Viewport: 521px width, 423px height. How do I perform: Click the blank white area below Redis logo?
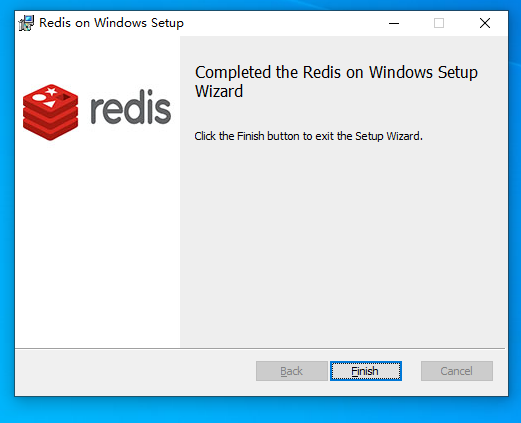tap(97, 243)
